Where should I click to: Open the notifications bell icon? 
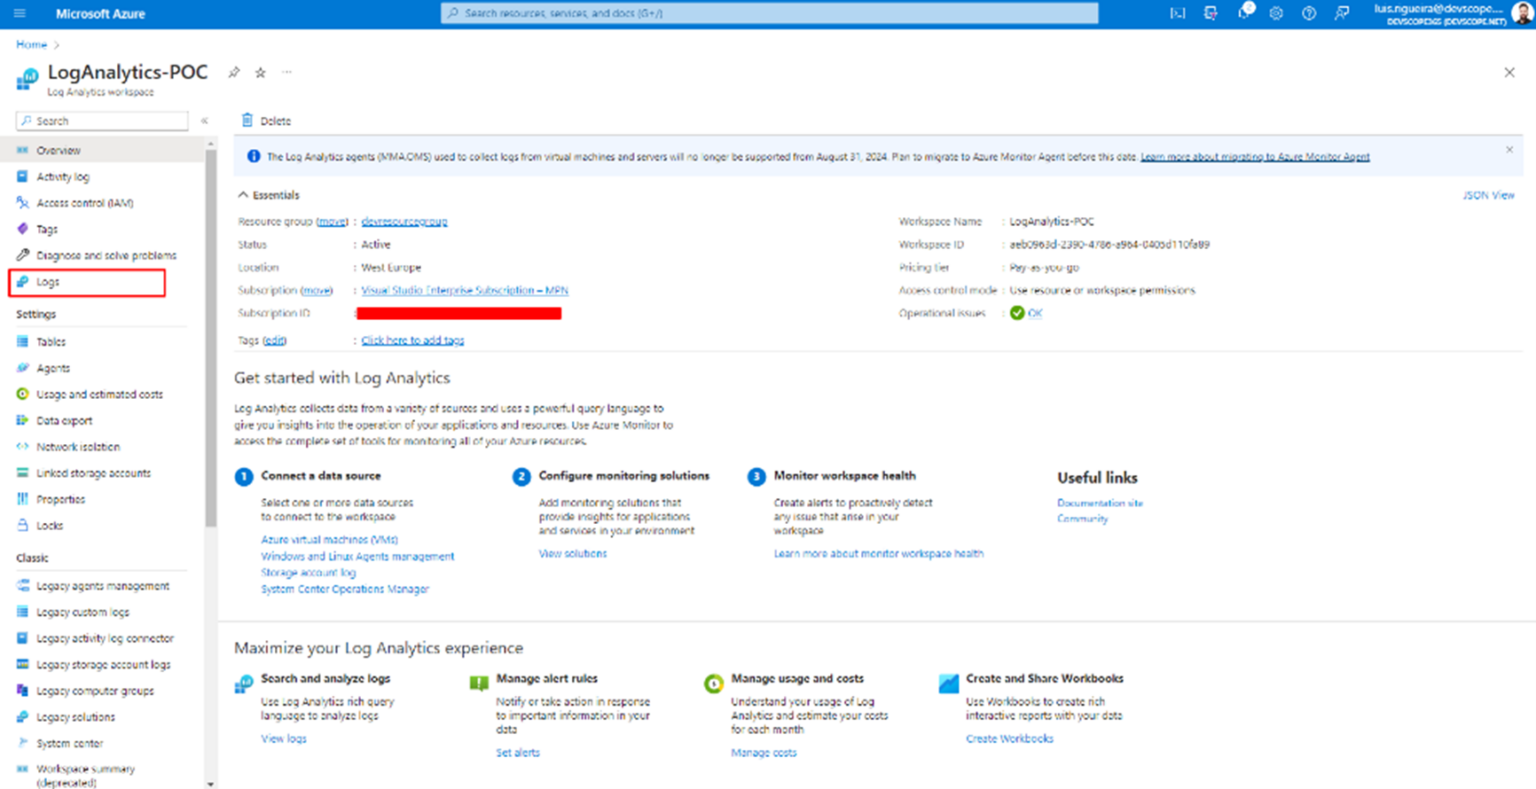point(1244,13)
